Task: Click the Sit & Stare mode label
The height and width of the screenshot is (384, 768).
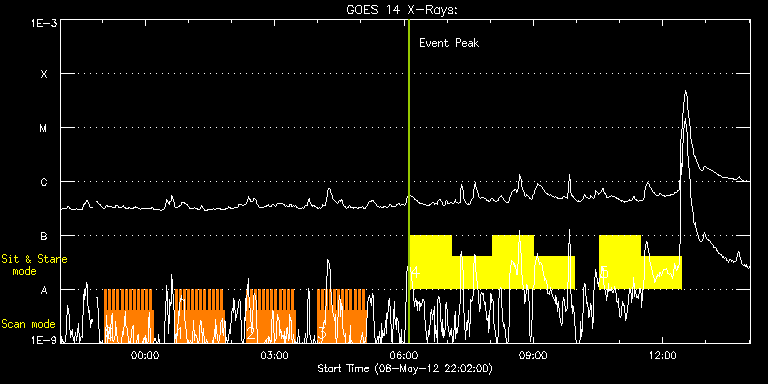Action: coord(34,265)
